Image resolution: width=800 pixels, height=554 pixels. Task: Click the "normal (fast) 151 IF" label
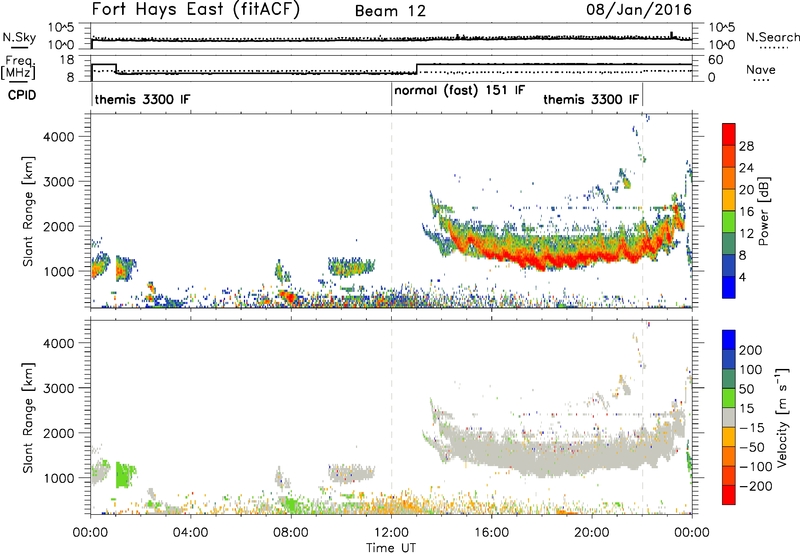tap(459, 91)
